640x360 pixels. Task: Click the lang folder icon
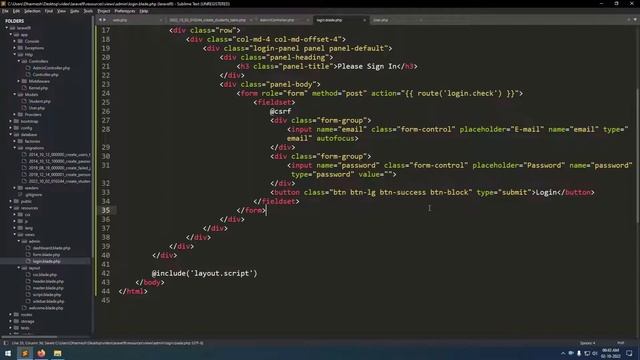pos(20,228)
